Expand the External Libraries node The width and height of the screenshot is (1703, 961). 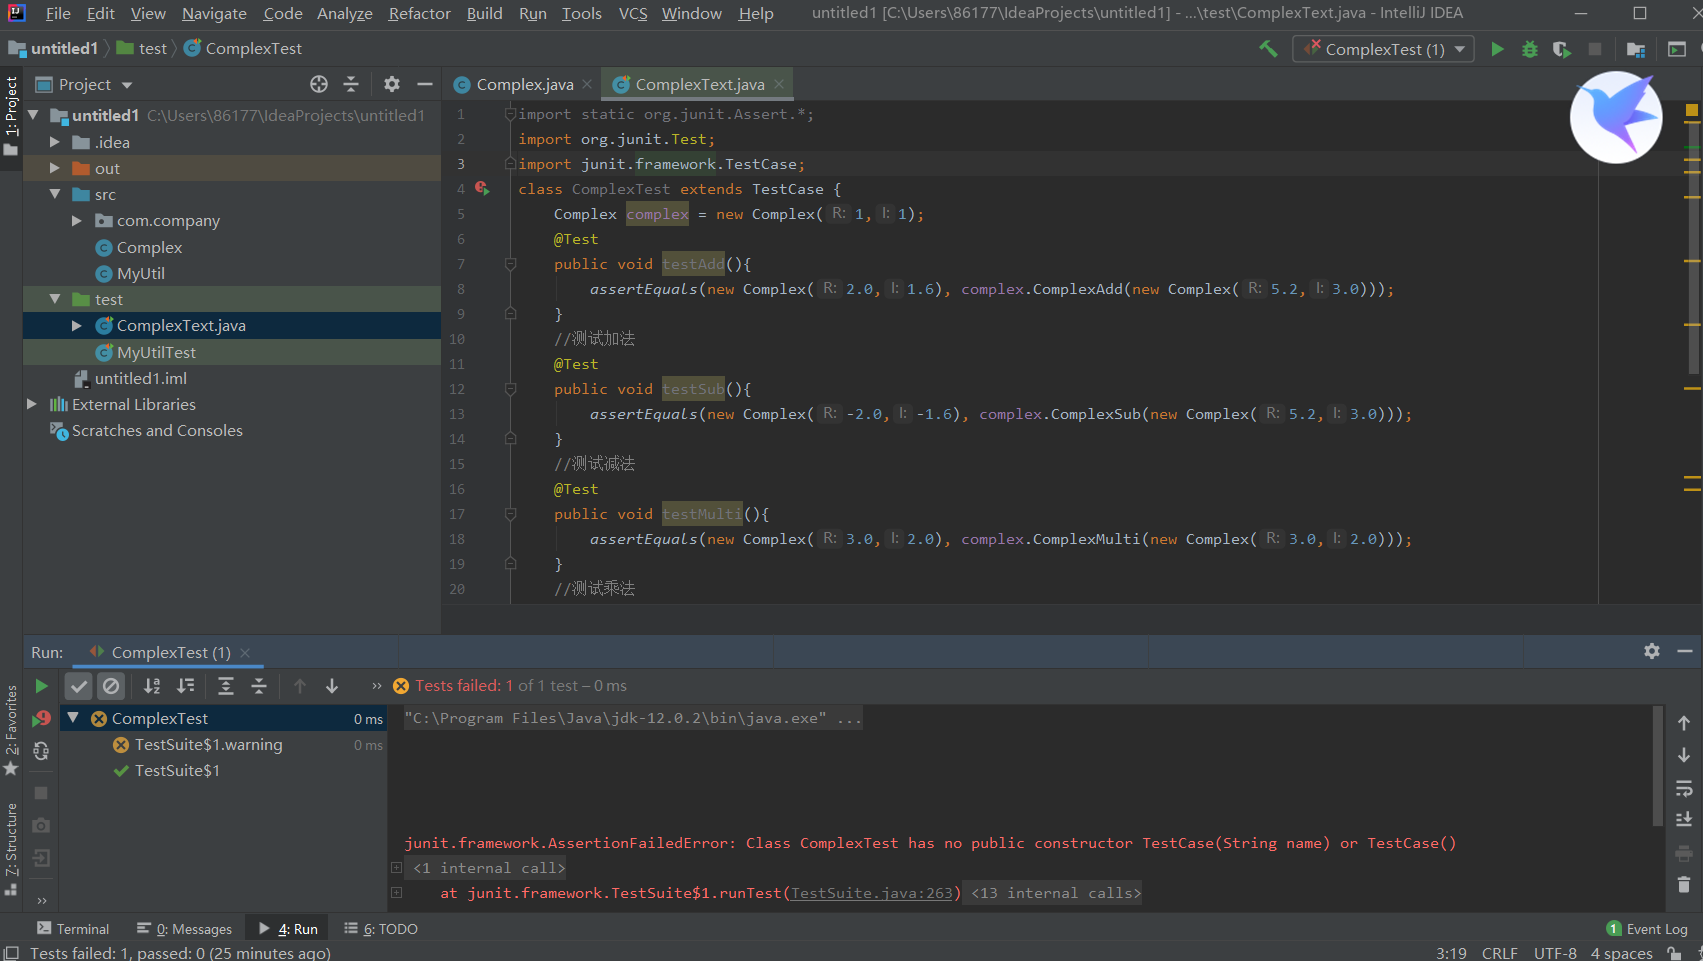pyautogui.click(x=32, y=404)
